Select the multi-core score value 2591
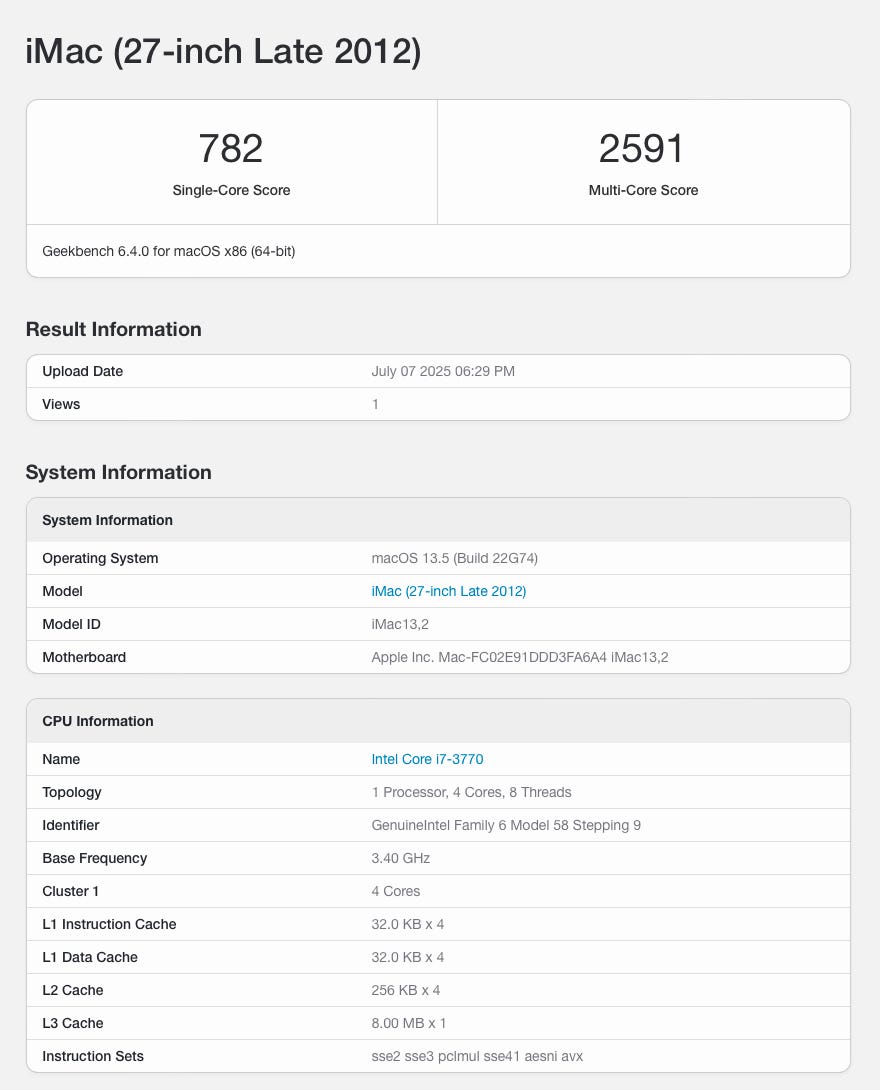 [x=642, y=148]
